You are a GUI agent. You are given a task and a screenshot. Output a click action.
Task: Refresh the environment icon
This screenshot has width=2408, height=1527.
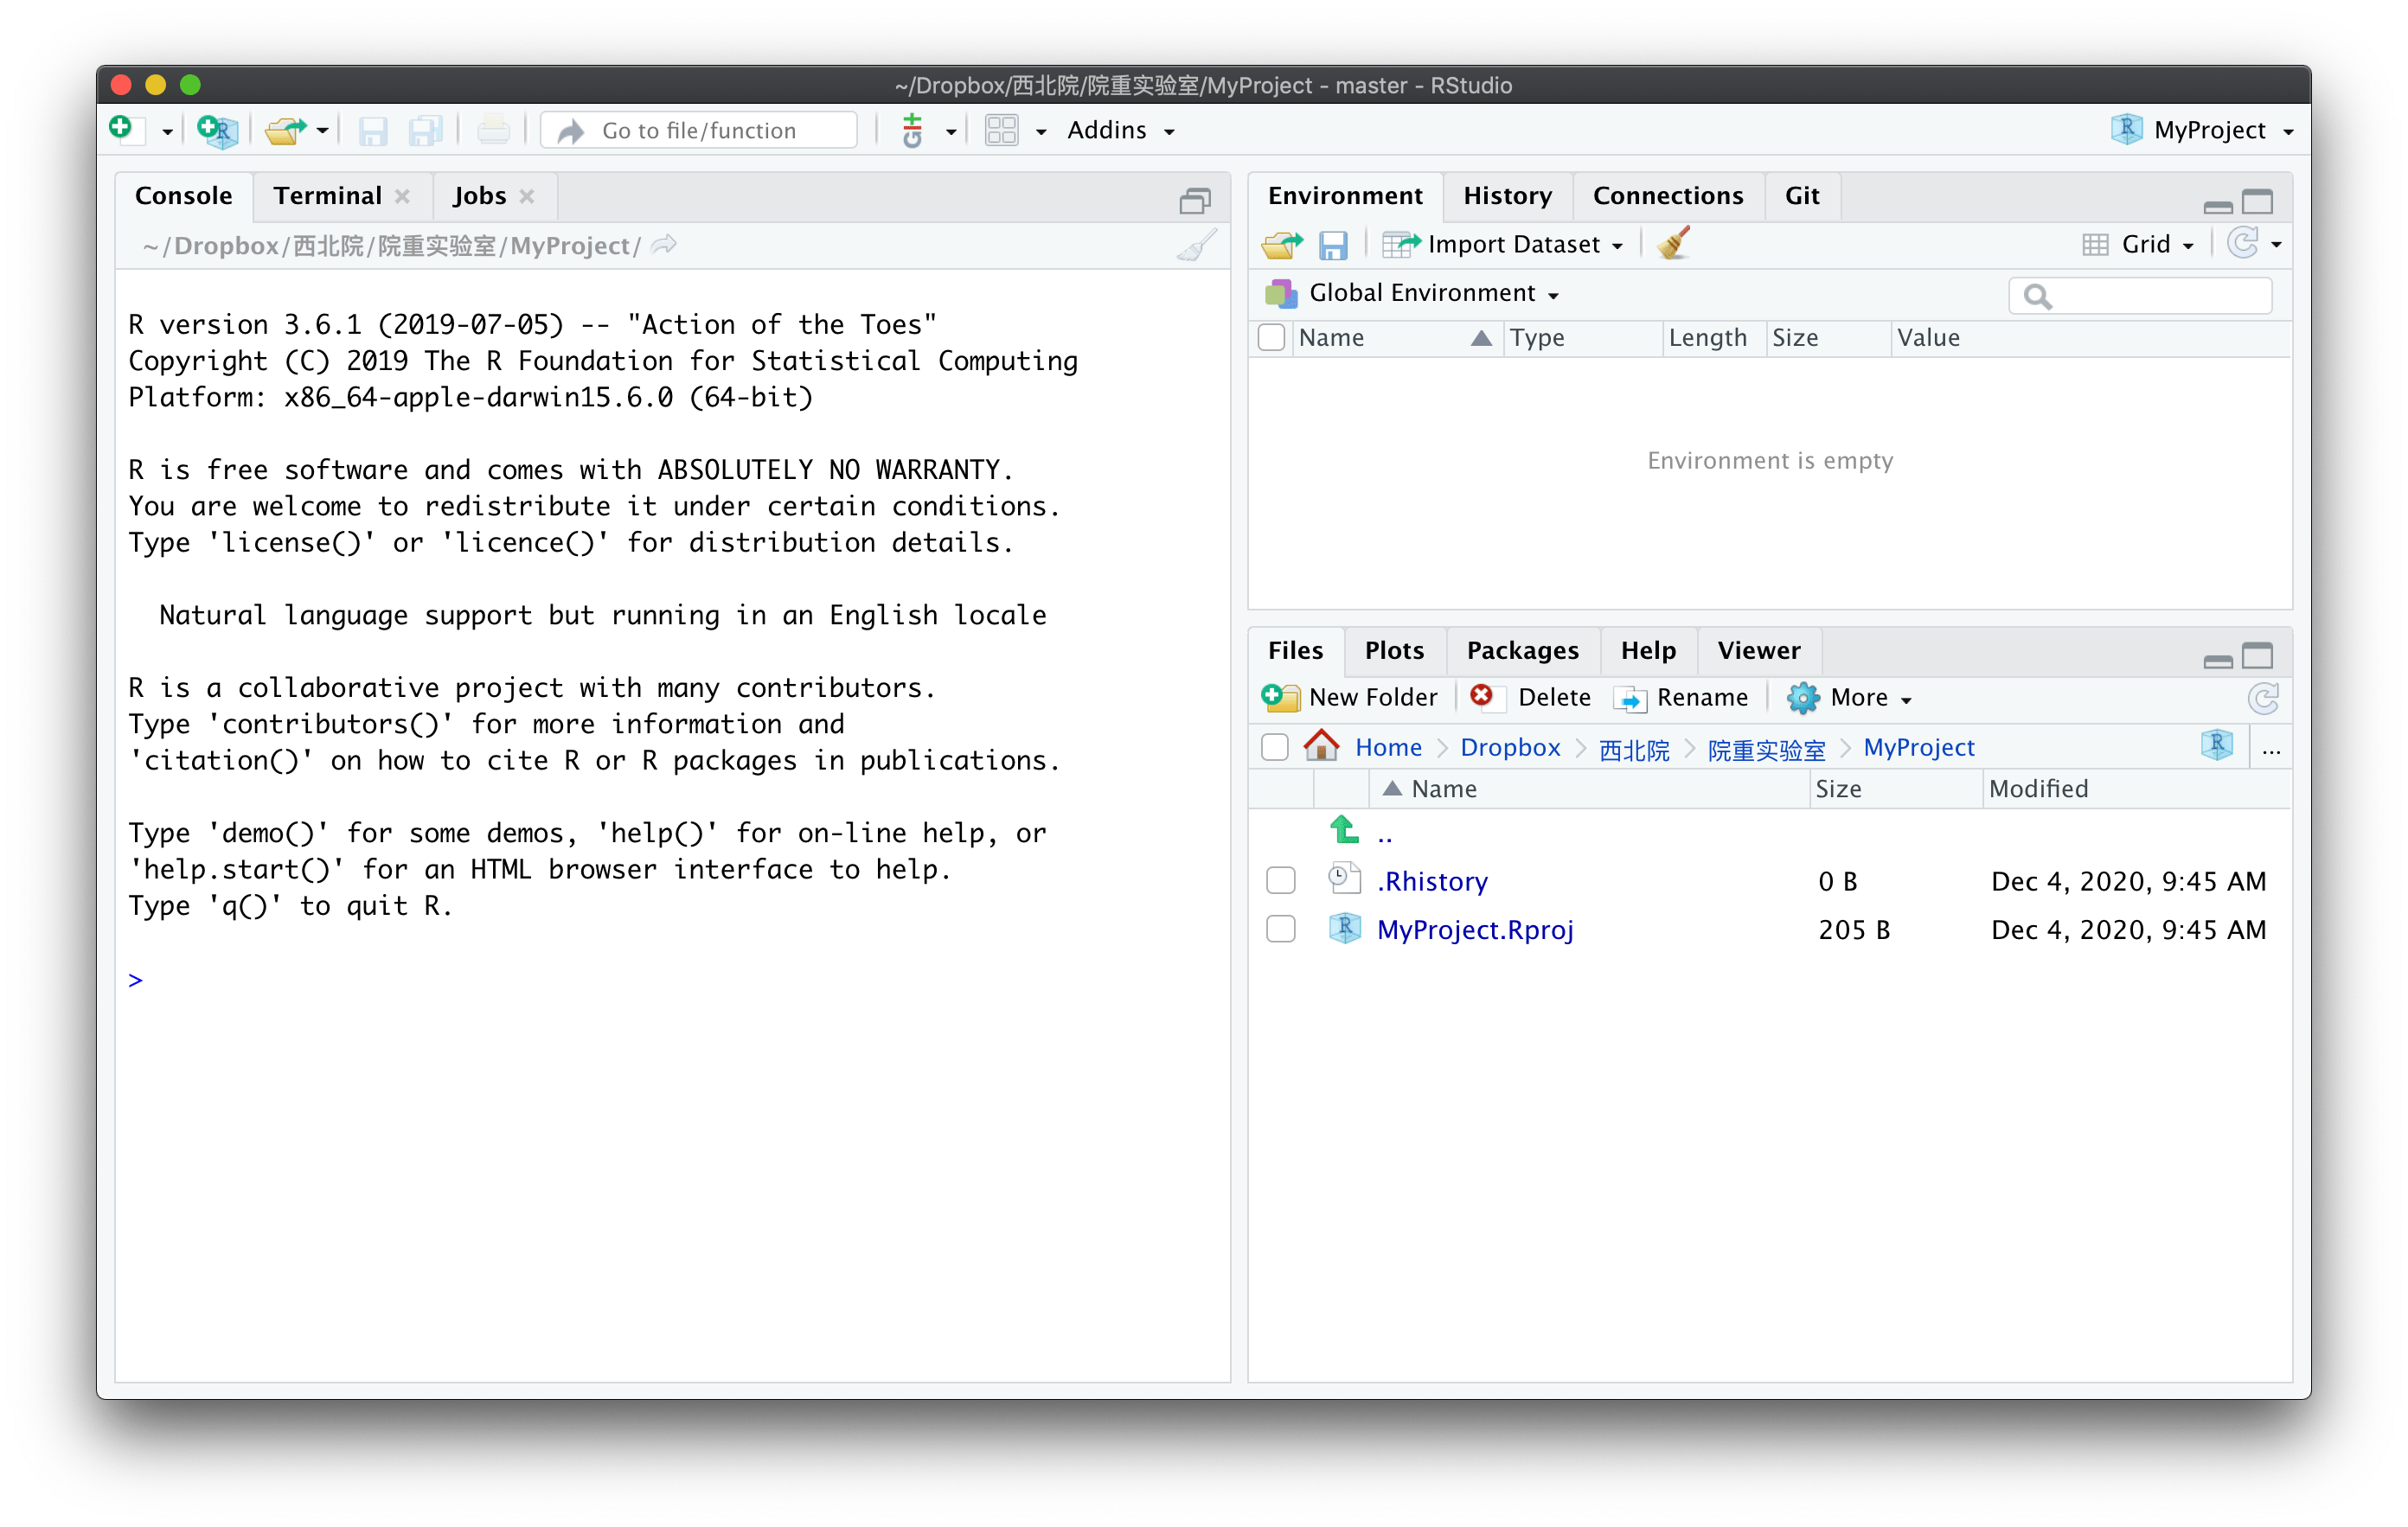(x=2243, y=243)
